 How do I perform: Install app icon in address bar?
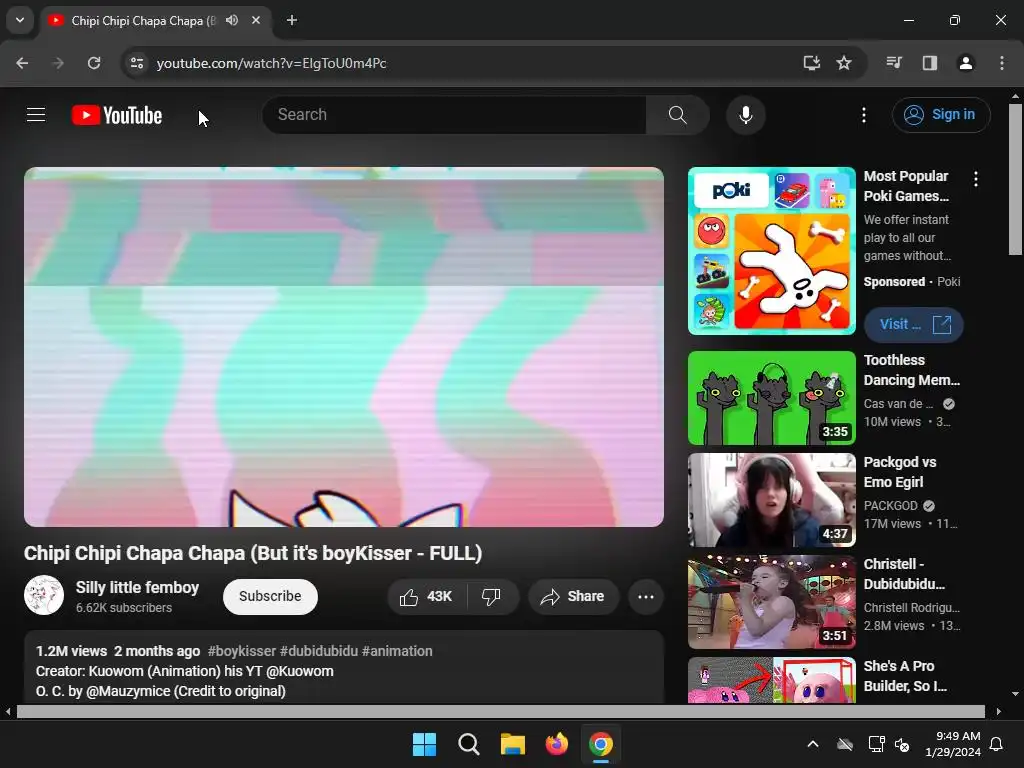tap(811, 63)
